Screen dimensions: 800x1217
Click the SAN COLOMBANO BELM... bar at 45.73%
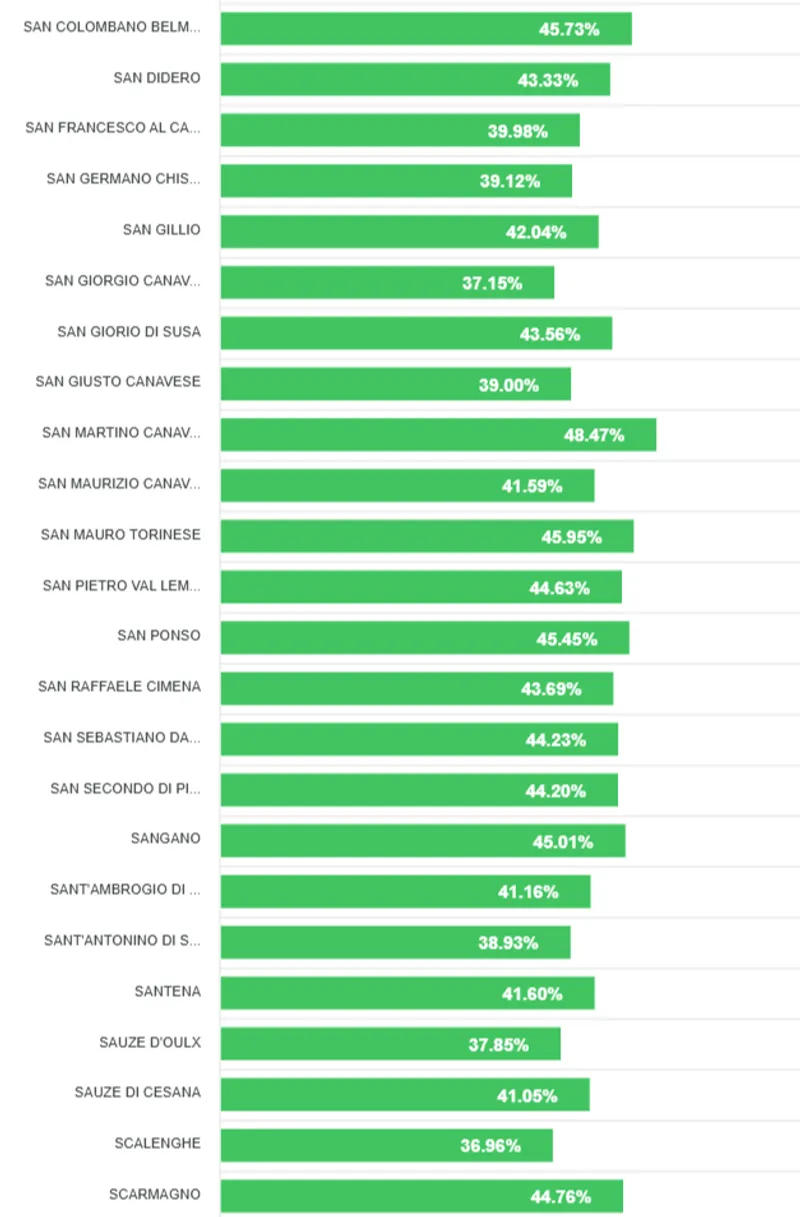tap(425, 29)
